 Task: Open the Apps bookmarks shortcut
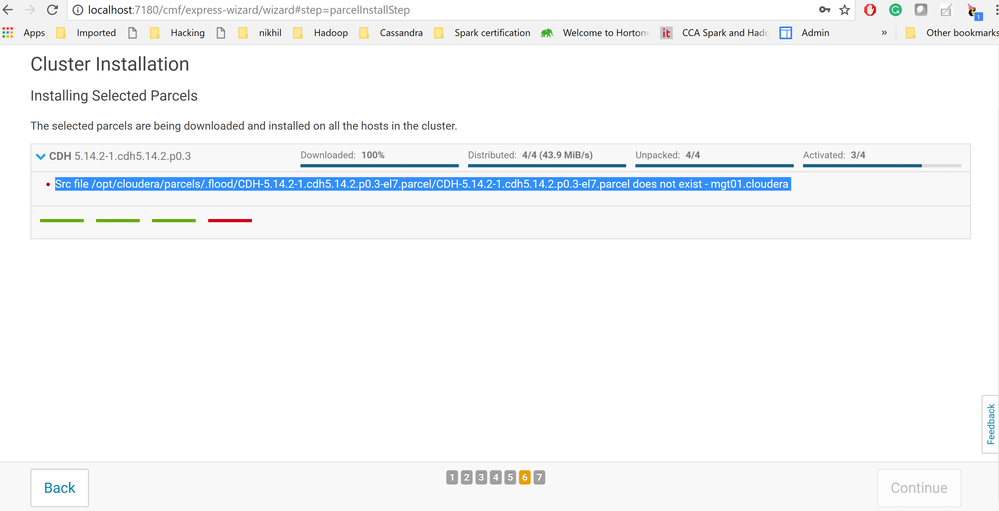24,33
